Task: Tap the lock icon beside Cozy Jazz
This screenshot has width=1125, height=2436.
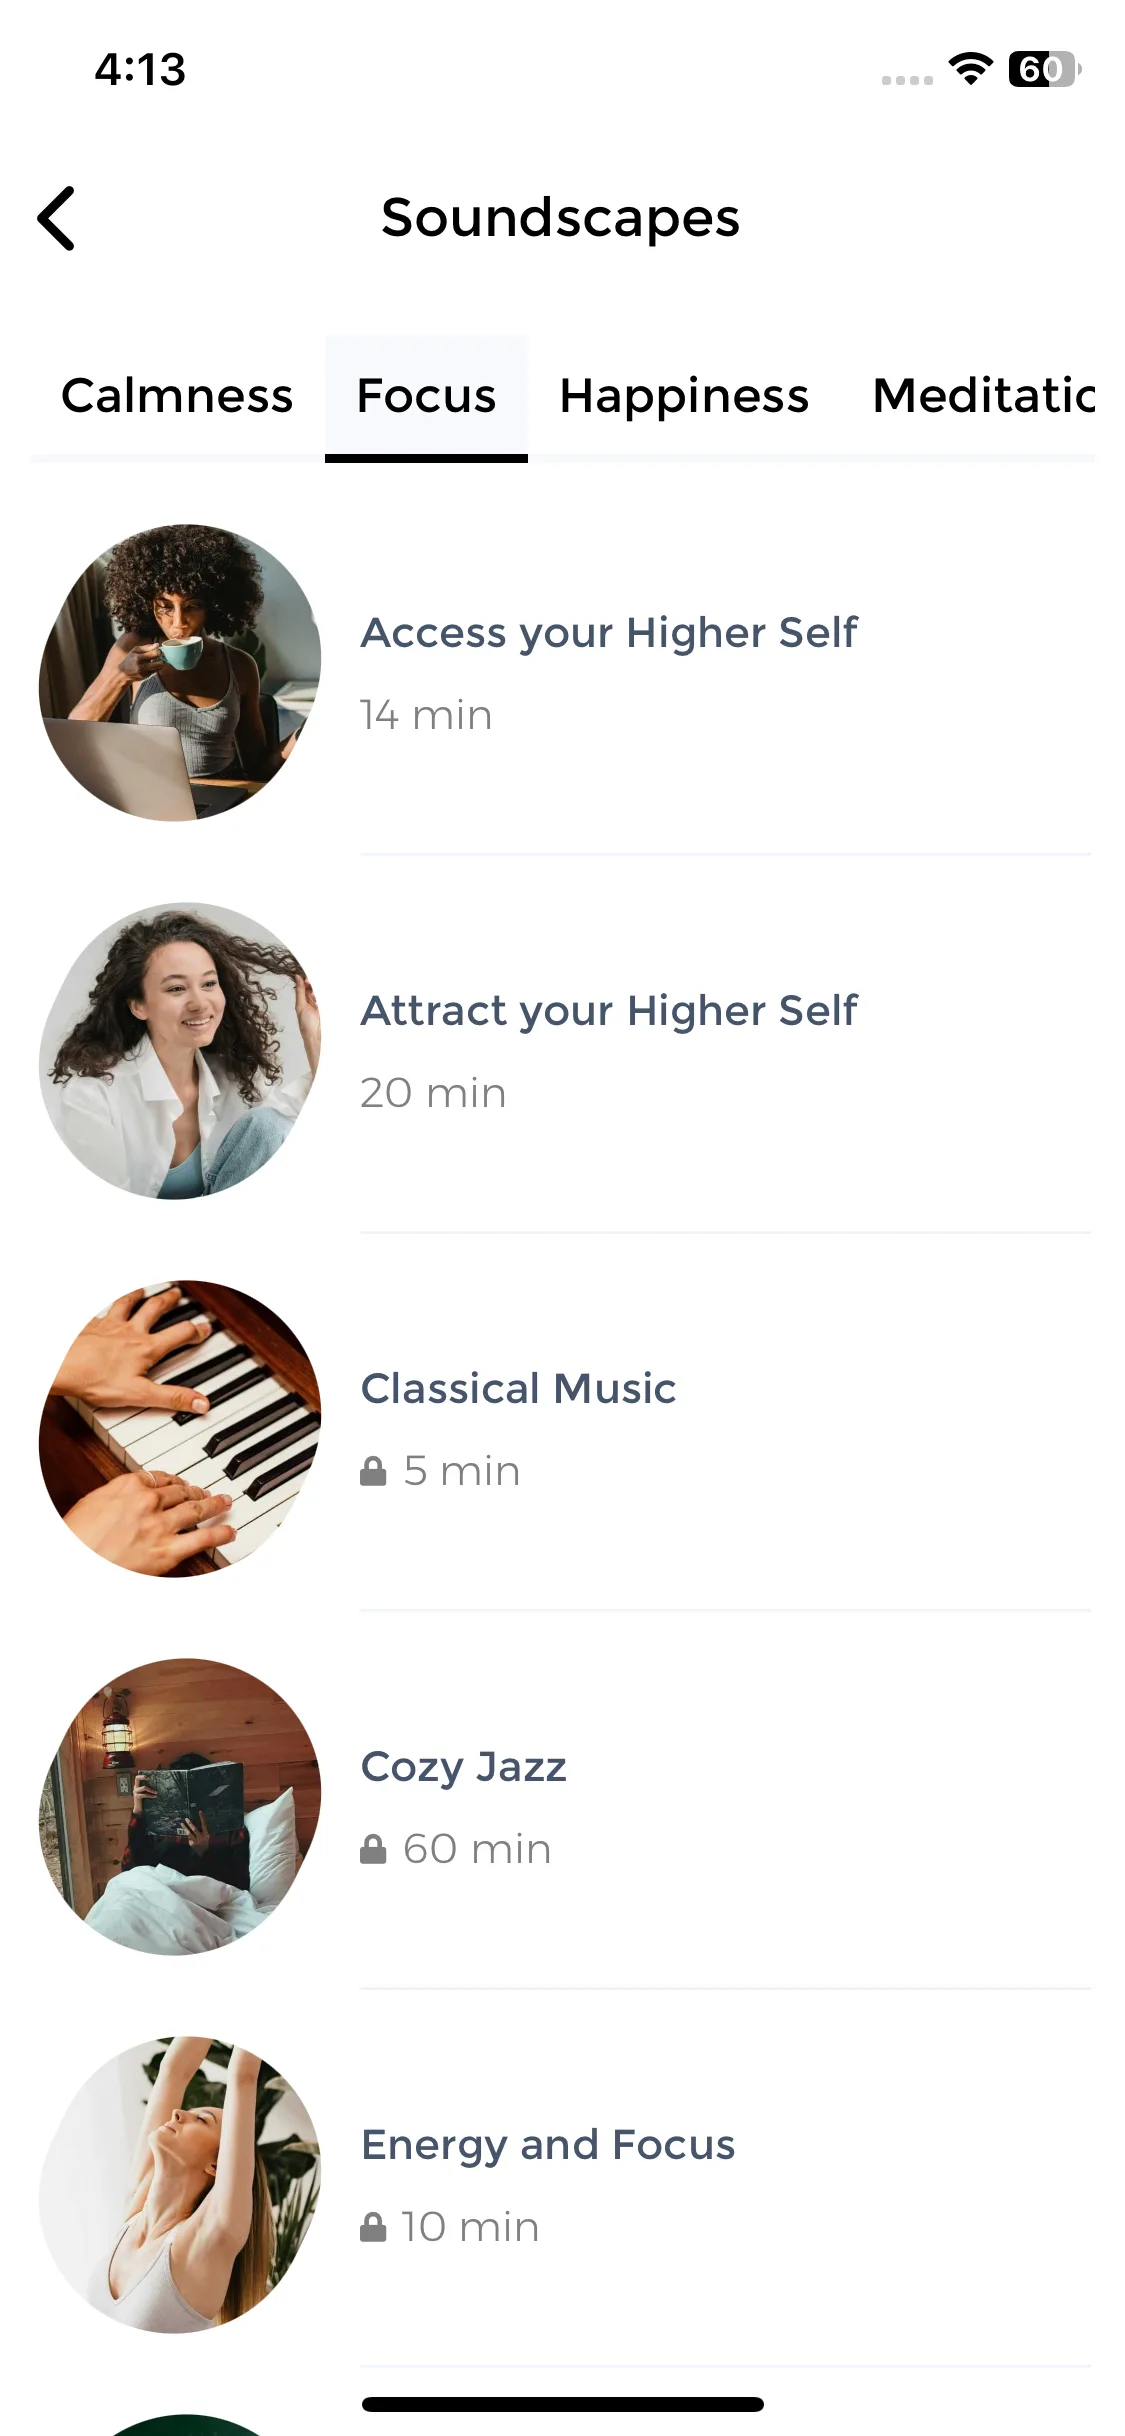Action: click(x=373, y=1849)
